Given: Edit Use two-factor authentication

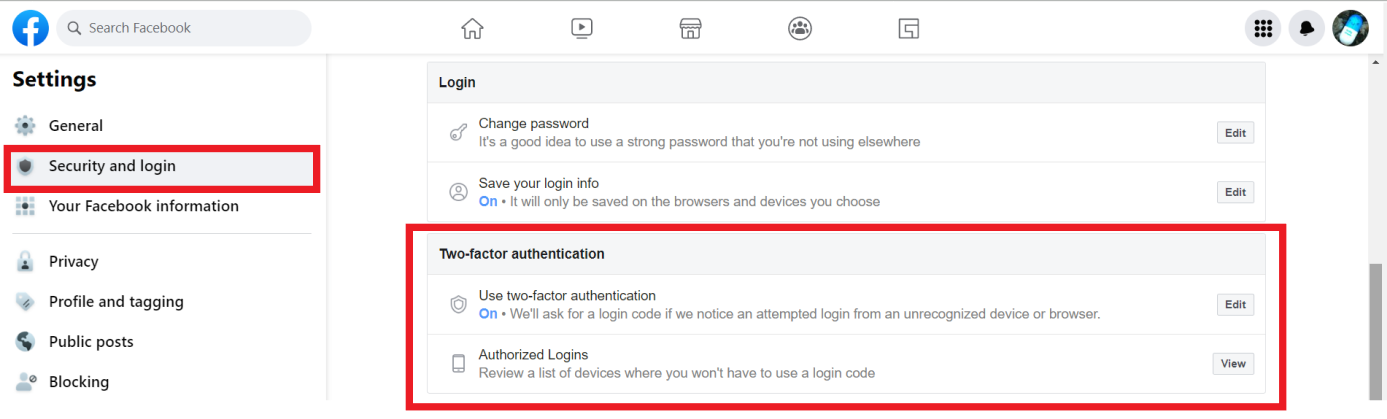Looking at the screenshot, I should (x=1235, y=305).
